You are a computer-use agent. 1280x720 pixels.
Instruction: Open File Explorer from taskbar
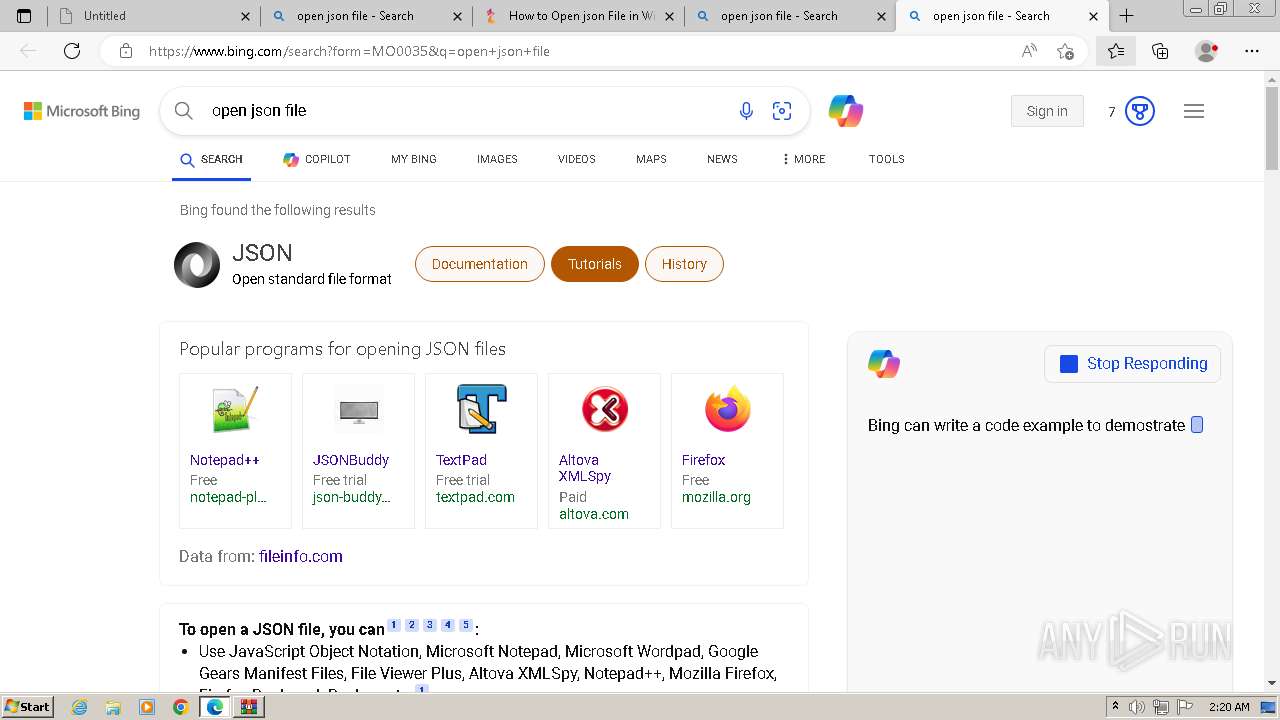[113, 707]
